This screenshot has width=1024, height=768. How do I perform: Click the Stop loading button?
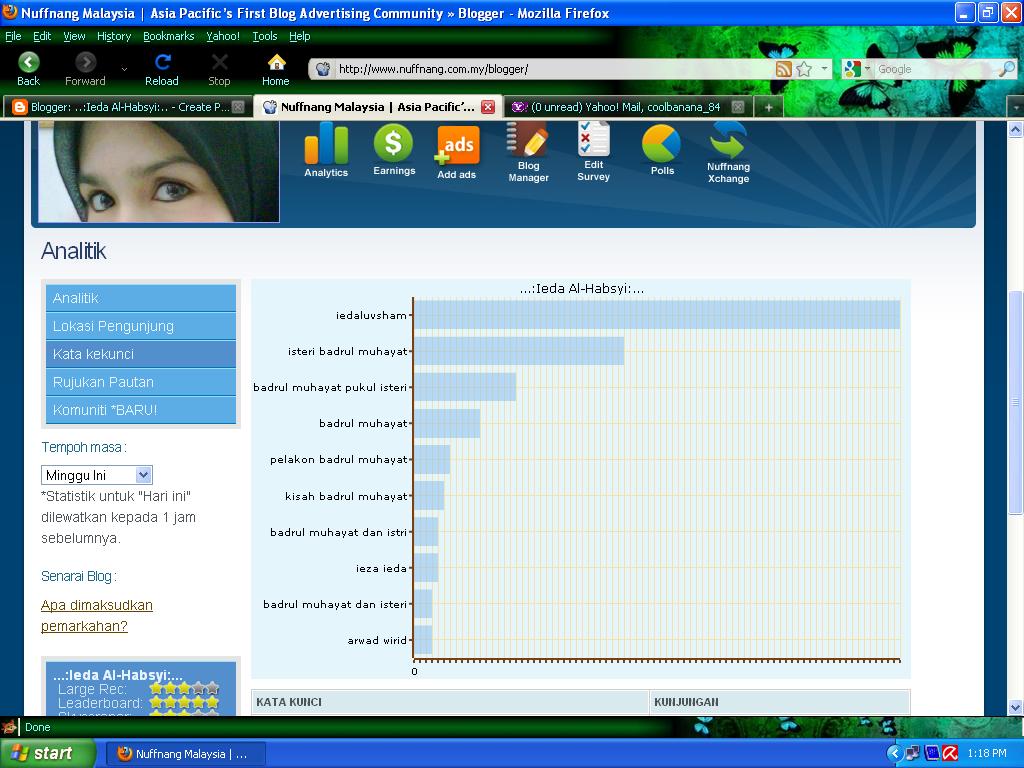pyautogui.click(x=219, y=69)
